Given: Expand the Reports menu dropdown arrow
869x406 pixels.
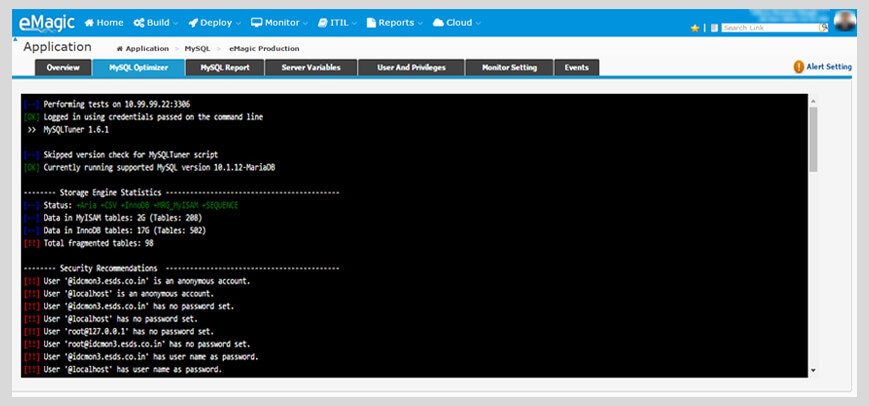Looking at the screenshot, I should click(x=420, y=23).
